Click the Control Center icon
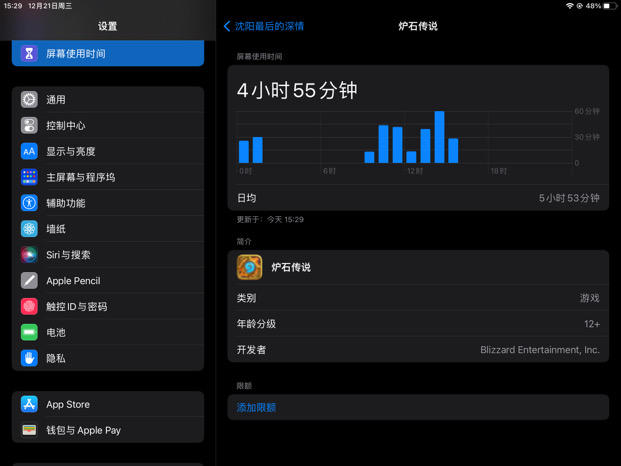The height and width of the screenshot is (466, 621). [x=29, y=126]
